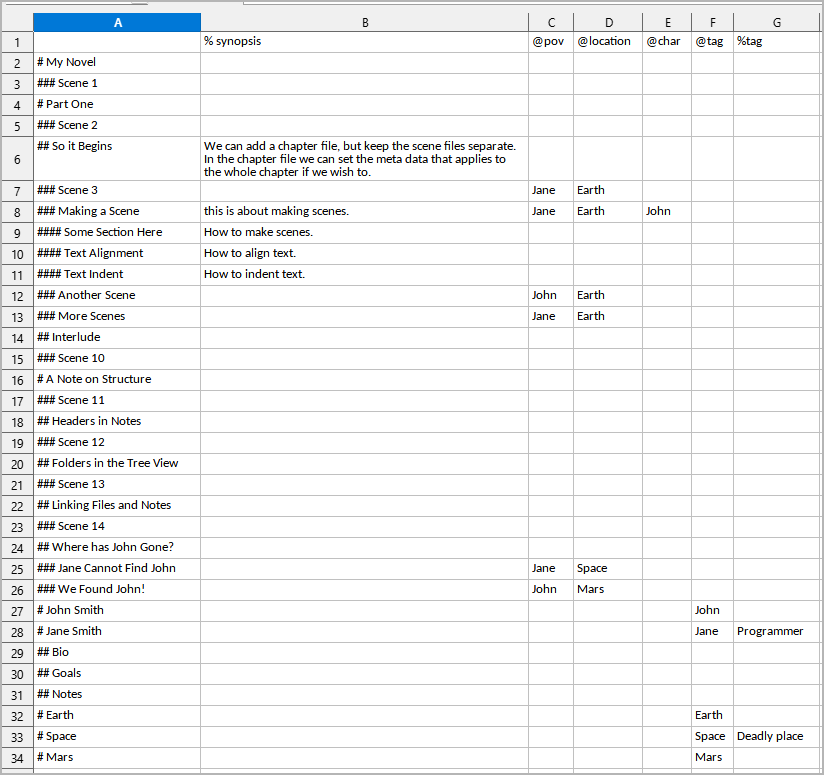
Task: Select '## Headers in Notes' cell
Action: click(117, 422)
